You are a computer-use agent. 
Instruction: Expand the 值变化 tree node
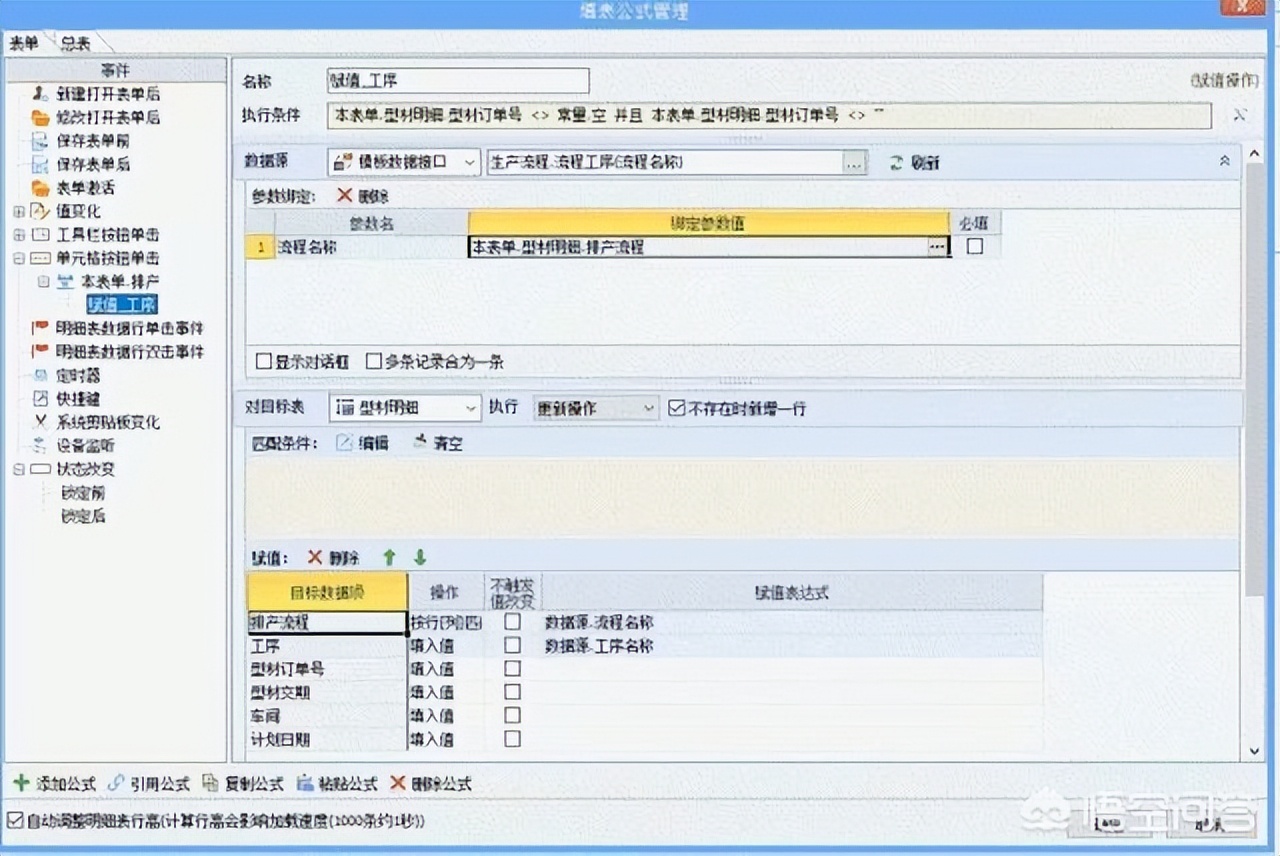coord(19,211)
